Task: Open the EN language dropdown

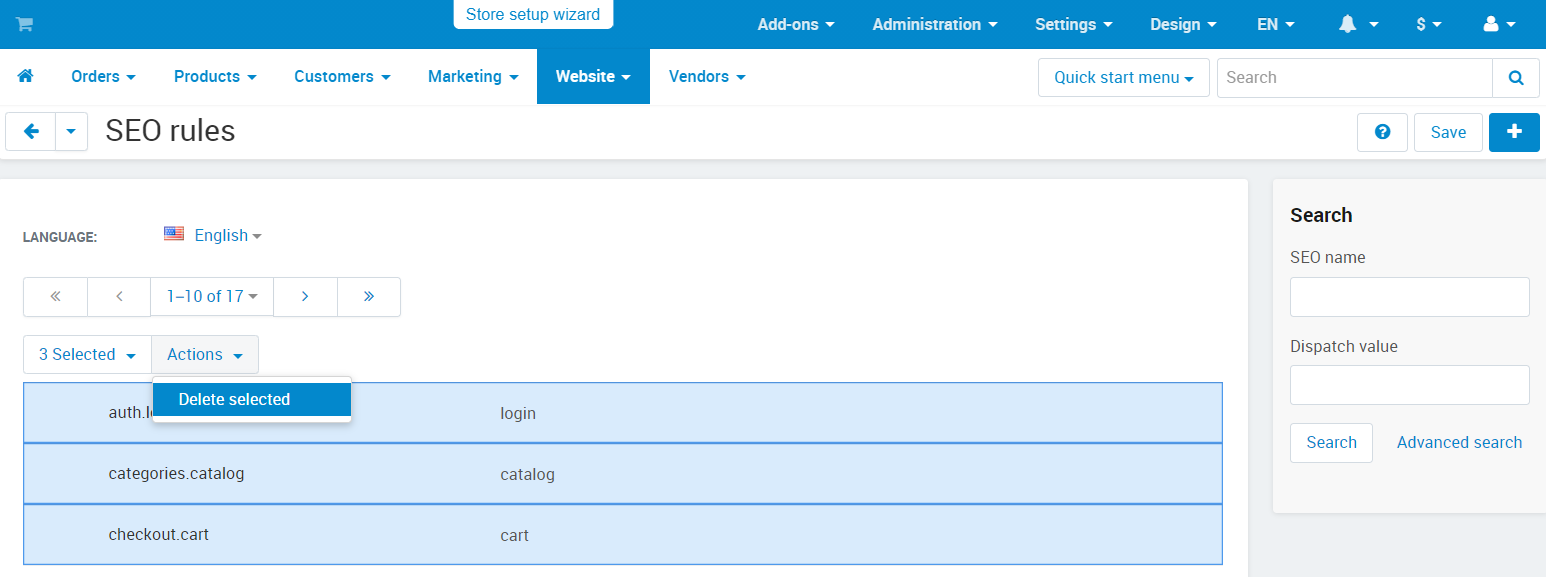Action: coord(1276,24)
